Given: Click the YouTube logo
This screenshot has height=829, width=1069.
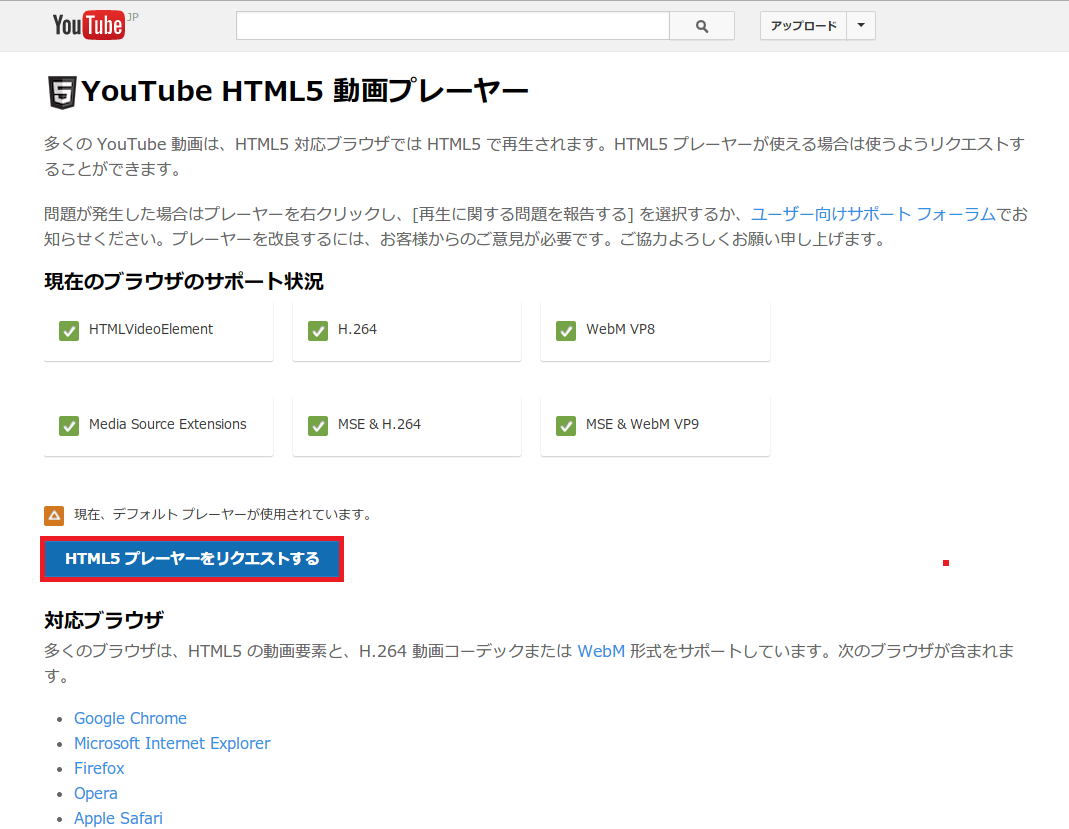Looking at the screenshot, I should pyautogui.click(x=89, y=25).
